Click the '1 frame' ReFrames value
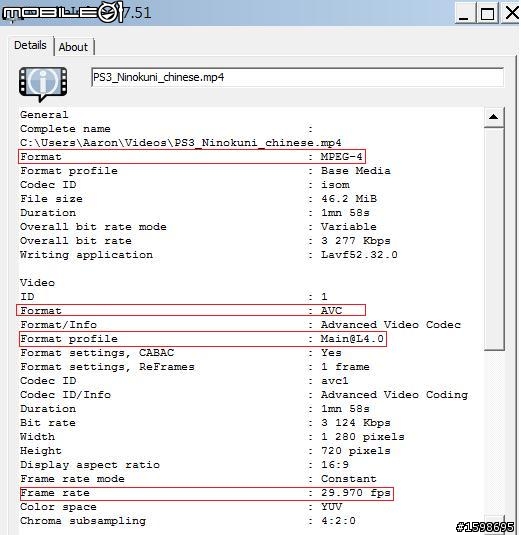The height and width of the screenshot is (535, 521). pyautogui.click(x=345, y=367)
